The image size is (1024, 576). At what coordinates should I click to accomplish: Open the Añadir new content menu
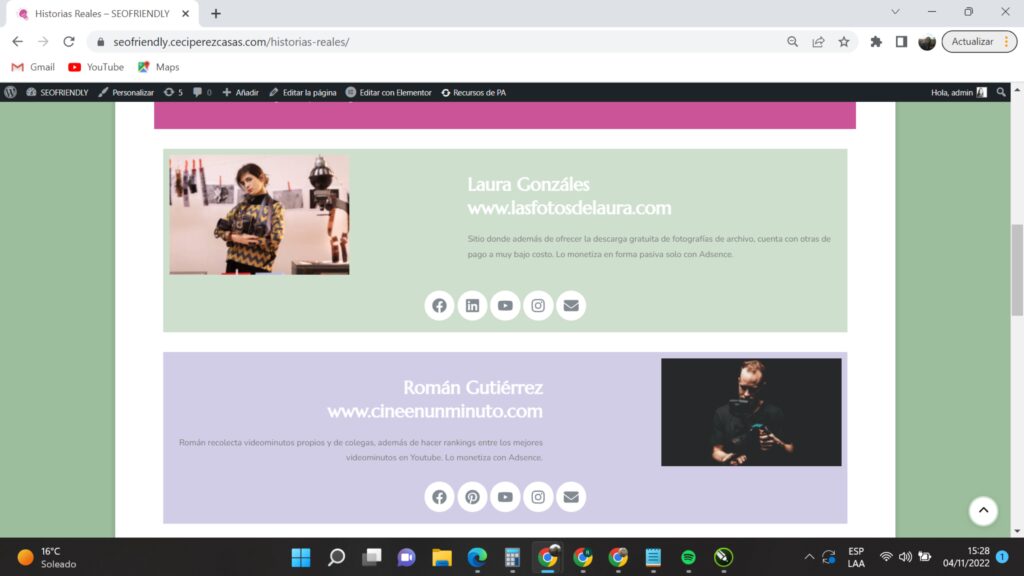click(x=241, y=92)
